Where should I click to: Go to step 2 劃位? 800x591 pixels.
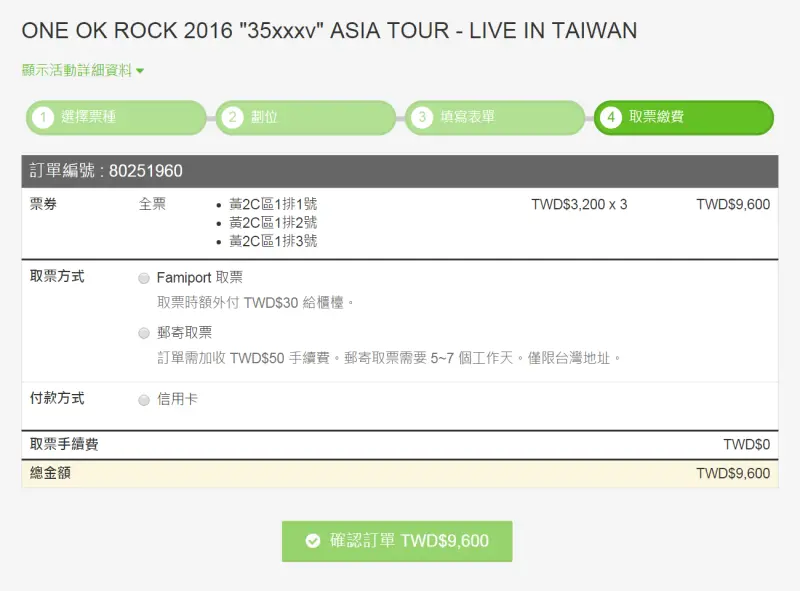(306, 117)
